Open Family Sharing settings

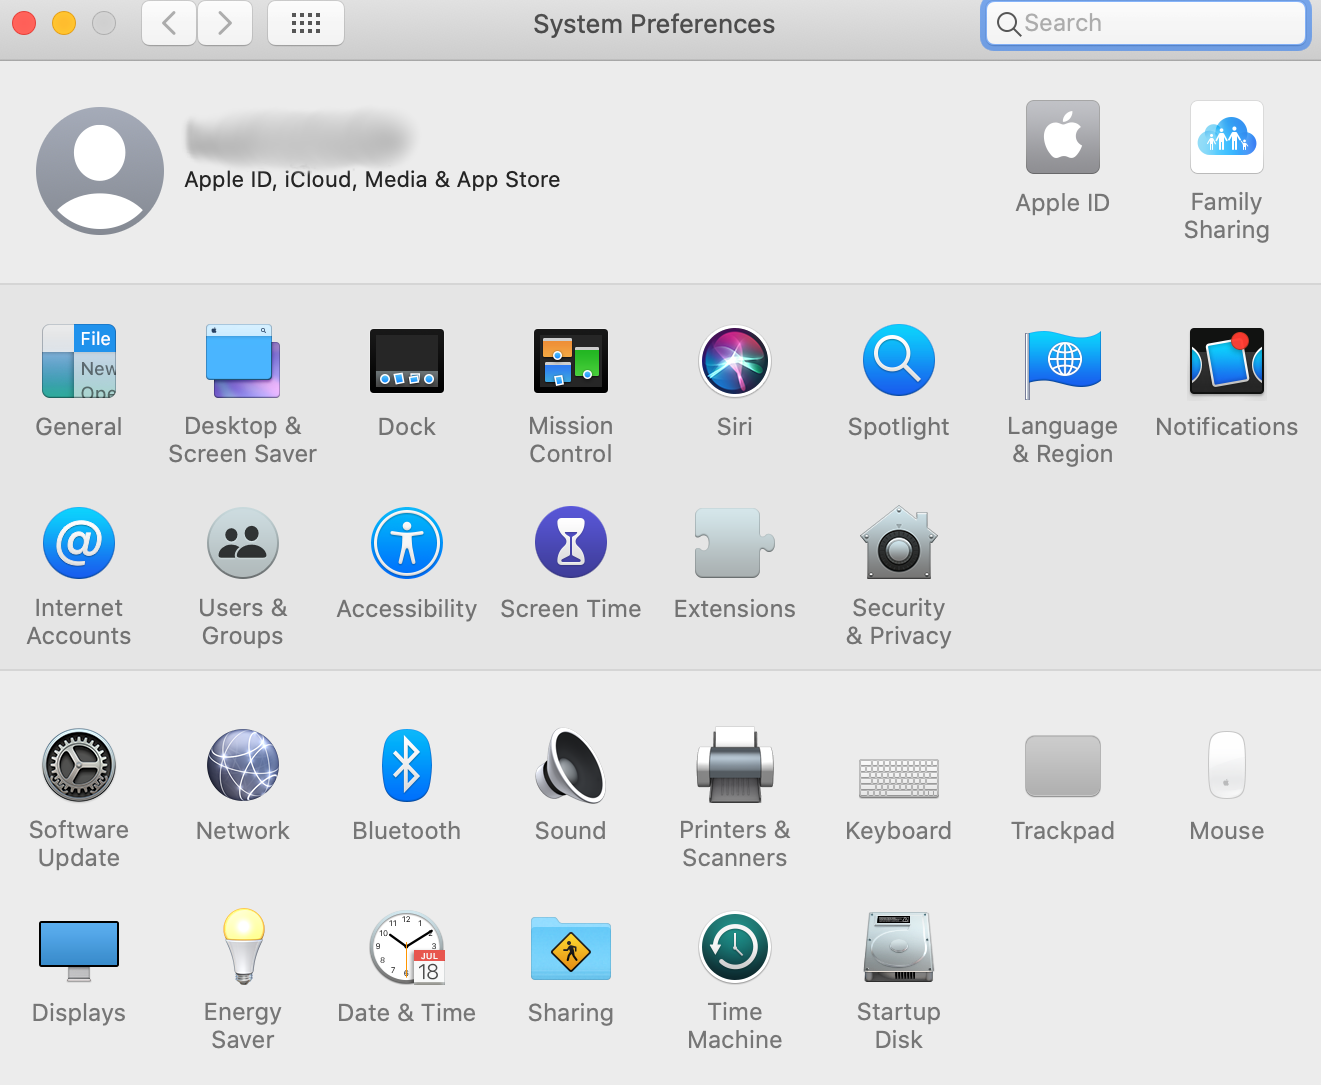pyautogui.click(x=1226, y=138)
